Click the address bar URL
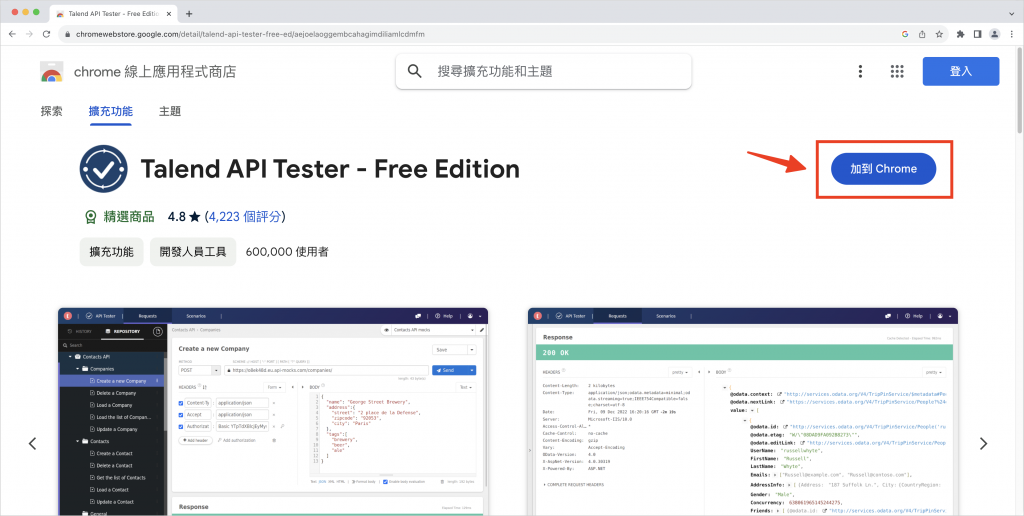This screenshot has width=1024, height=516. (251, 34)
